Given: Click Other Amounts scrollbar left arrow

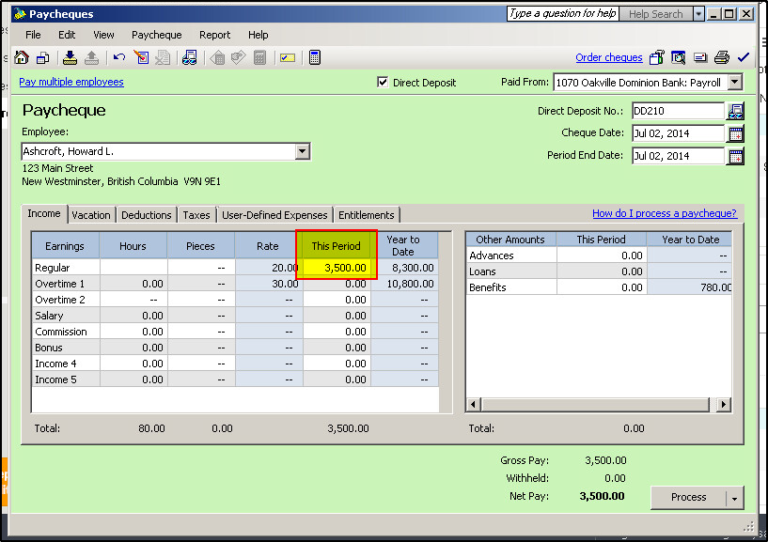Looking at the screenshot, I should [x=473, y=404].
